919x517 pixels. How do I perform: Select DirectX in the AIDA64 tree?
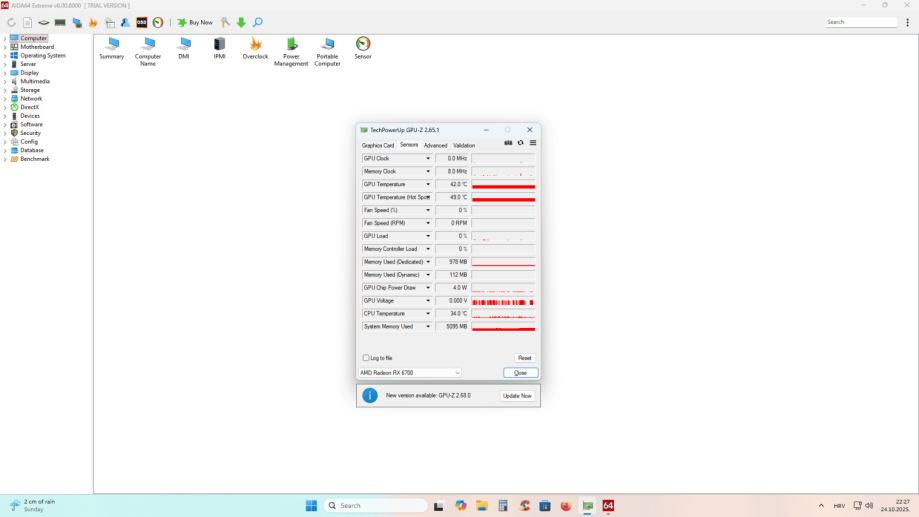click(29, 107)
